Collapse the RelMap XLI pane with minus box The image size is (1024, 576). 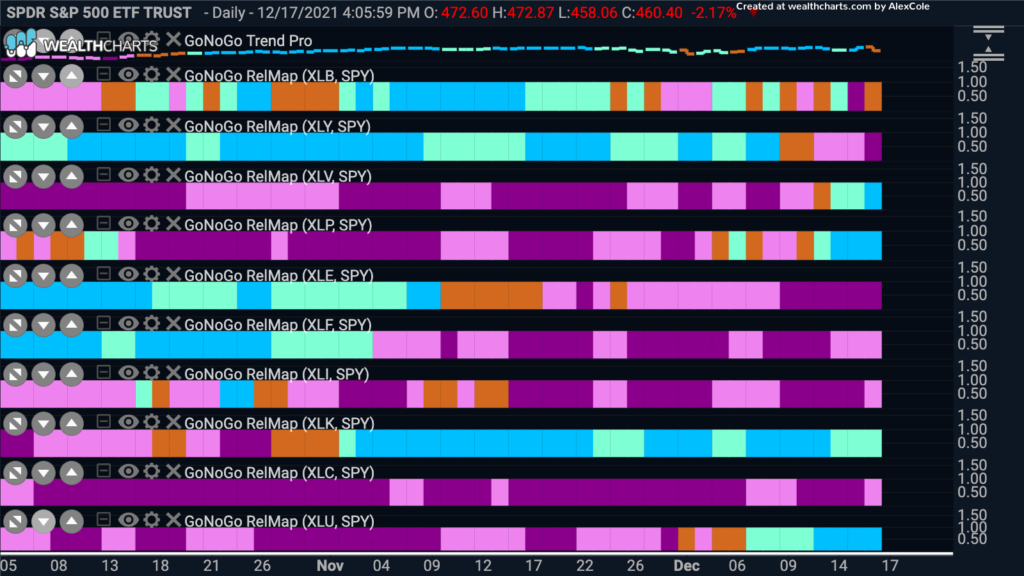(103, 372)
